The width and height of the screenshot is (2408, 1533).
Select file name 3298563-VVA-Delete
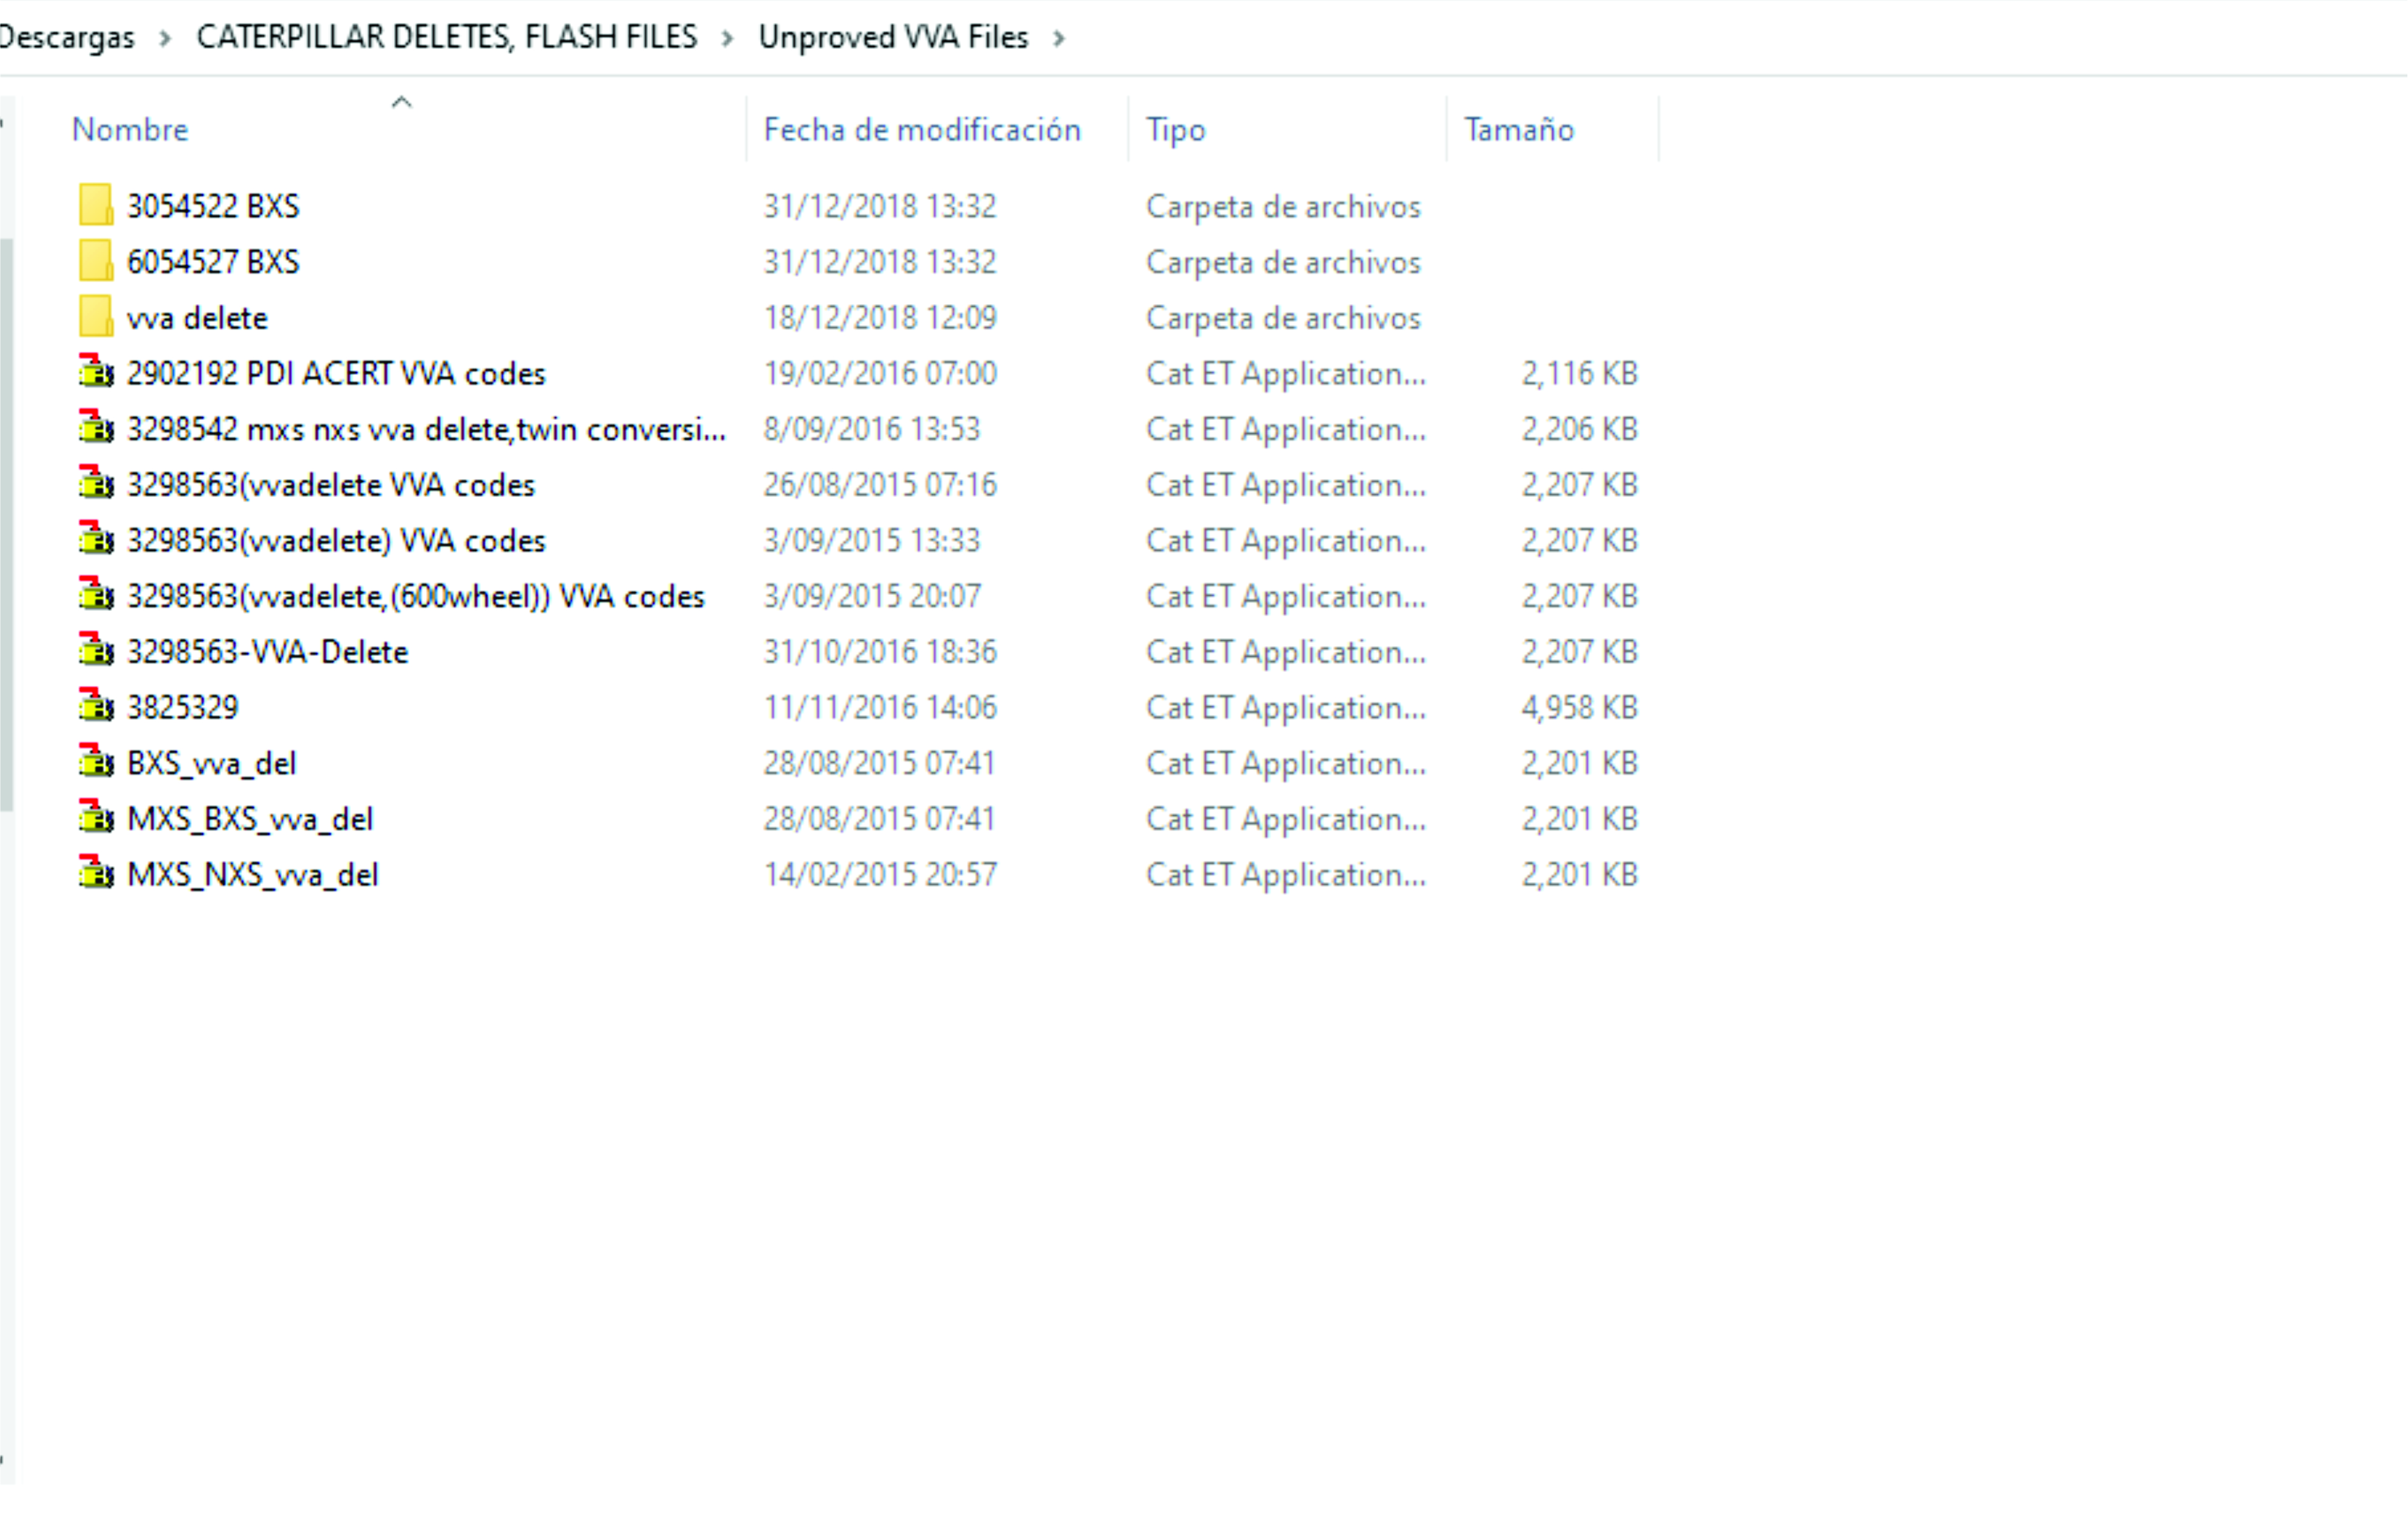tap(268, 652)
